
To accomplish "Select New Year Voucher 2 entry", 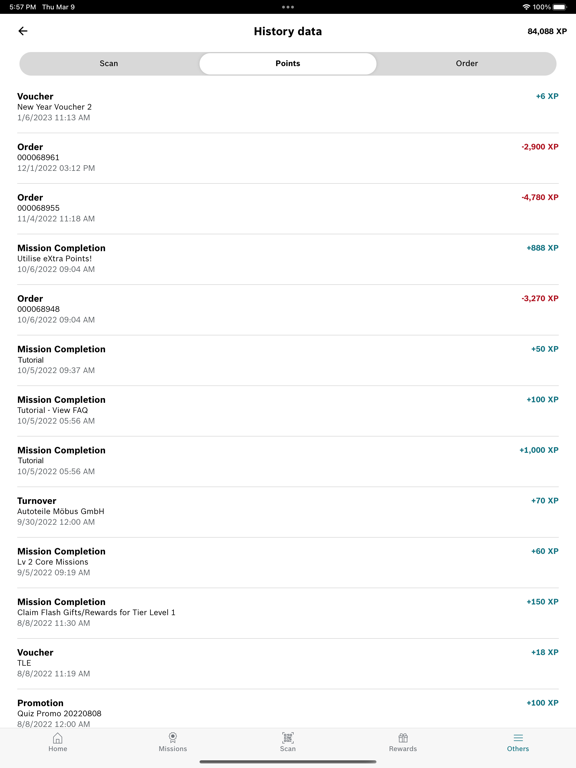I will 288,107.
